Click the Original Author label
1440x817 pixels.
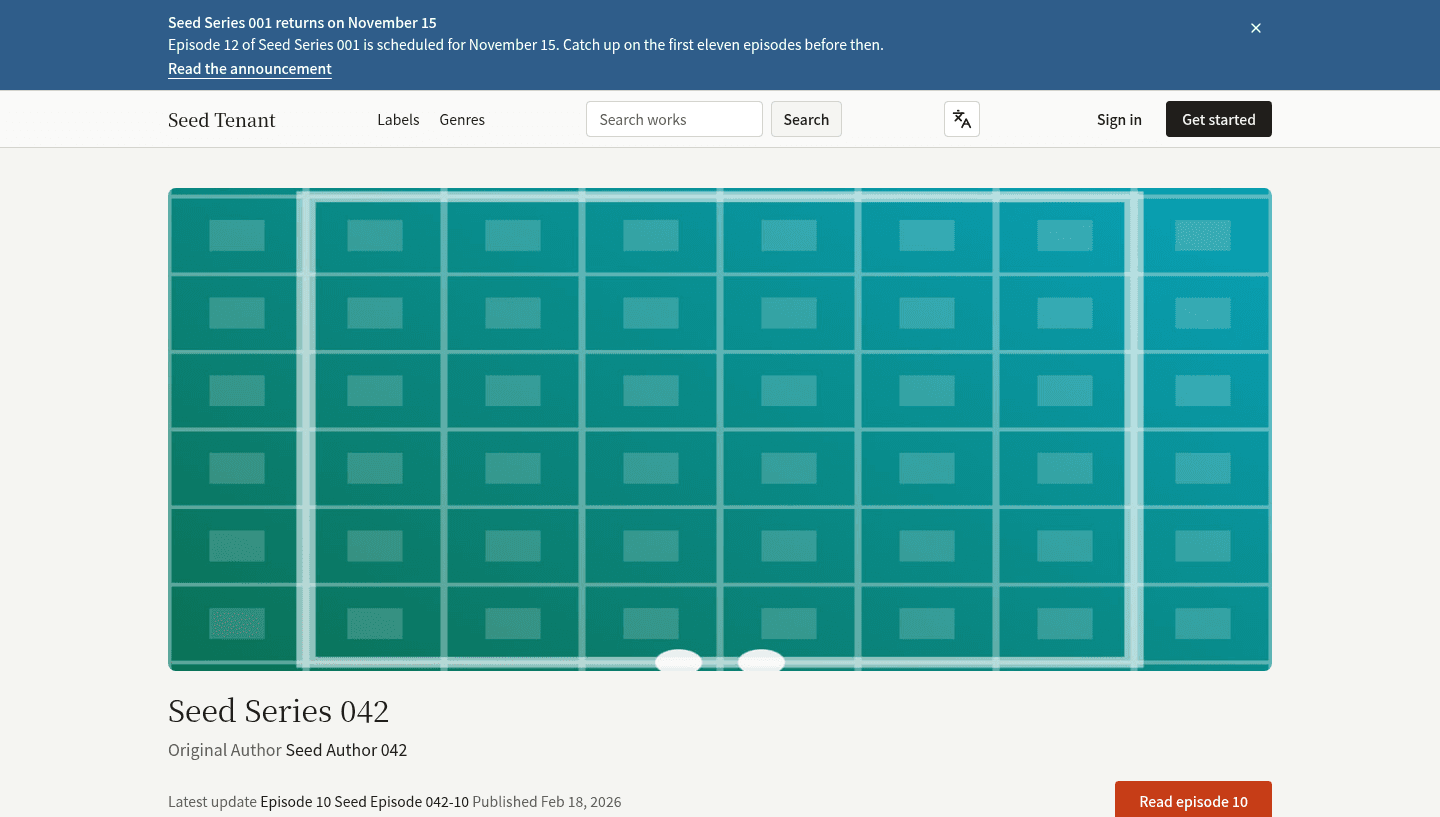[x=225, y=750]
